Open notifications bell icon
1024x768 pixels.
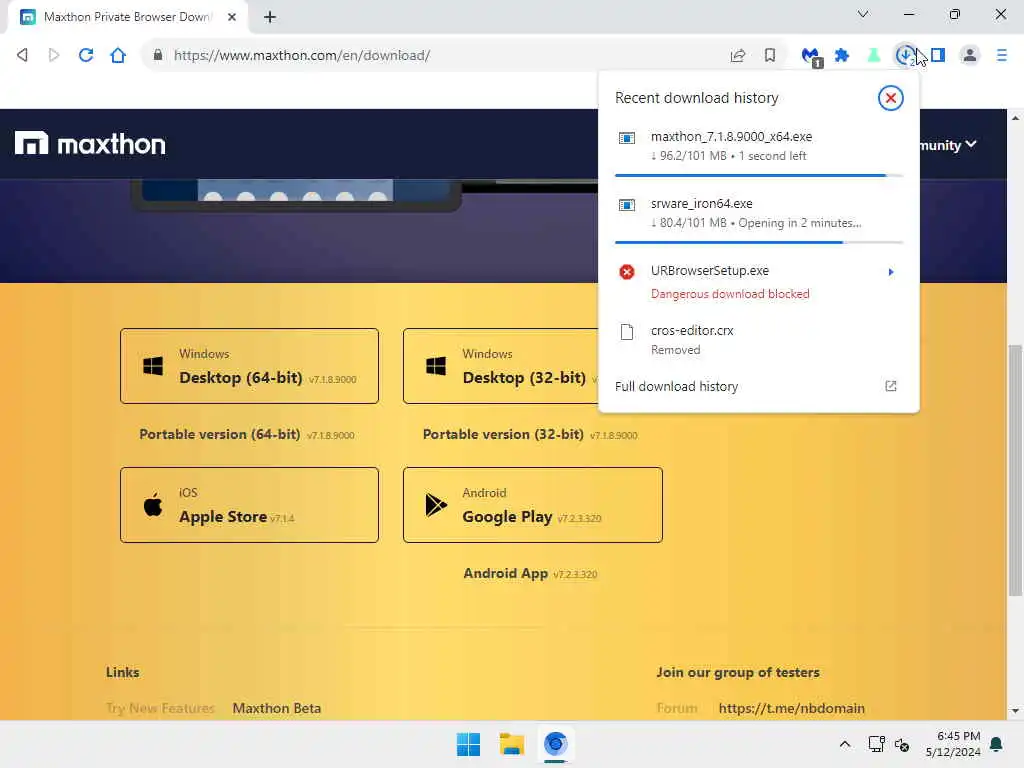point(997,744)
